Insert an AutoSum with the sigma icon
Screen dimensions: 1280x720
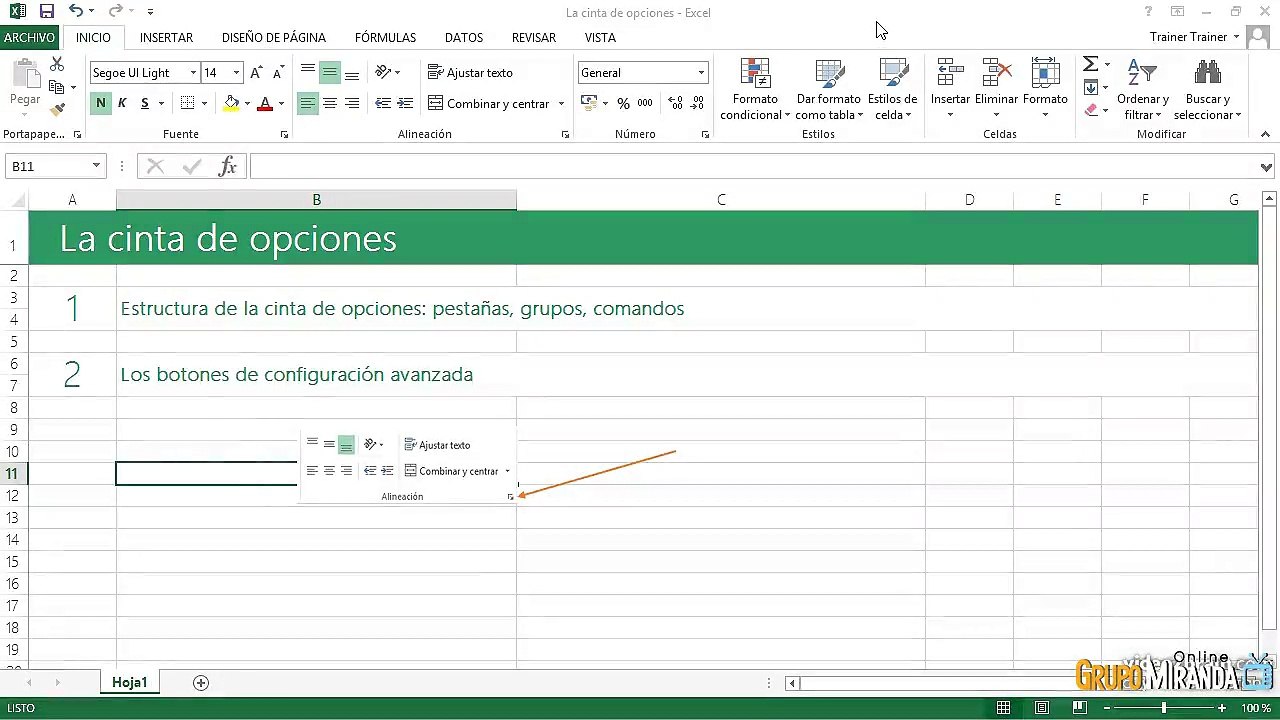tap(1091, 64)
